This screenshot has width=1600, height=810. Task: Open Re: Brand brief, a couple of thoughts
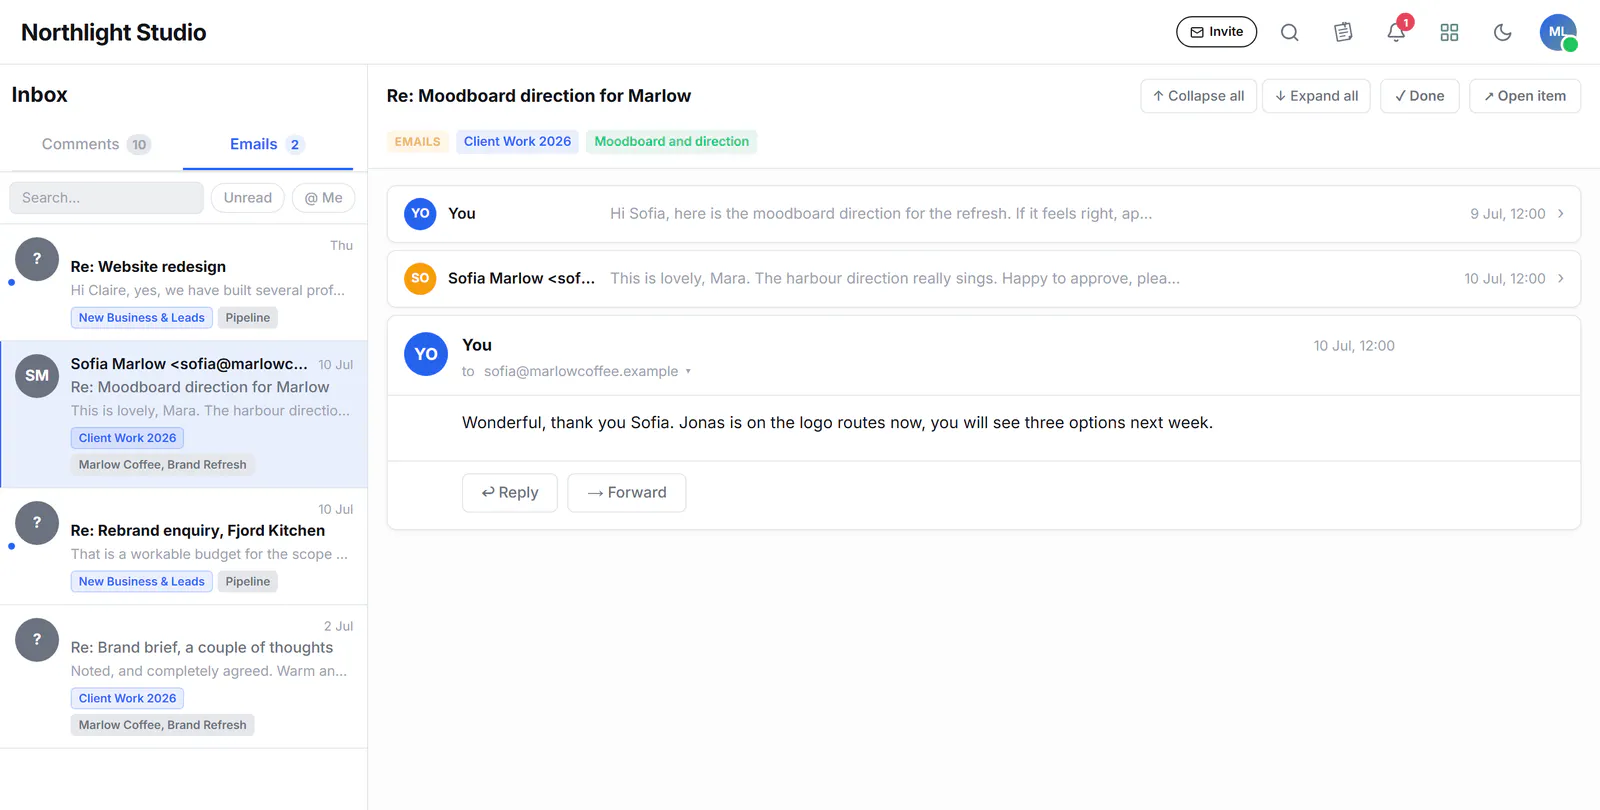point(183,676)
